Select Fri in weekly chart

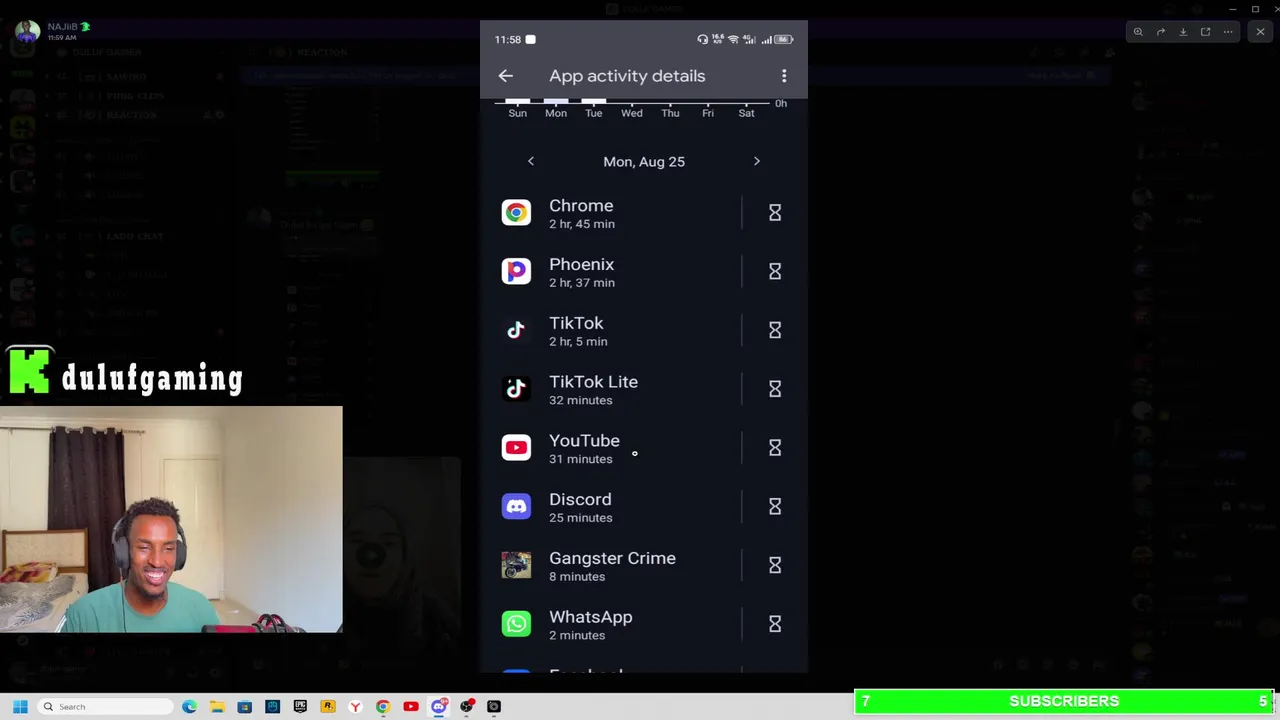708,113
